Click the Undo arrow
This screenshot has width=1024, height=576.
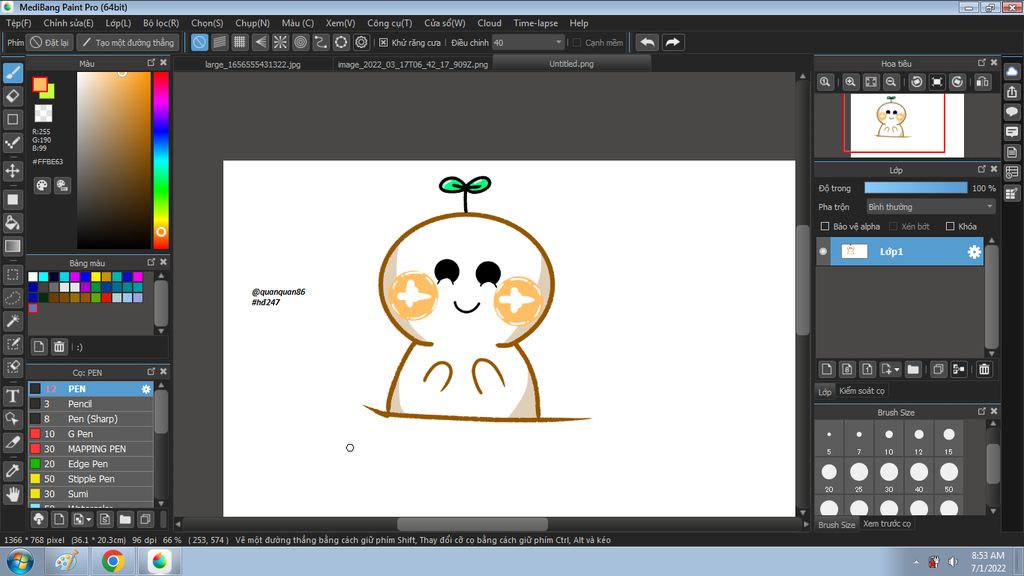[647, 42]
